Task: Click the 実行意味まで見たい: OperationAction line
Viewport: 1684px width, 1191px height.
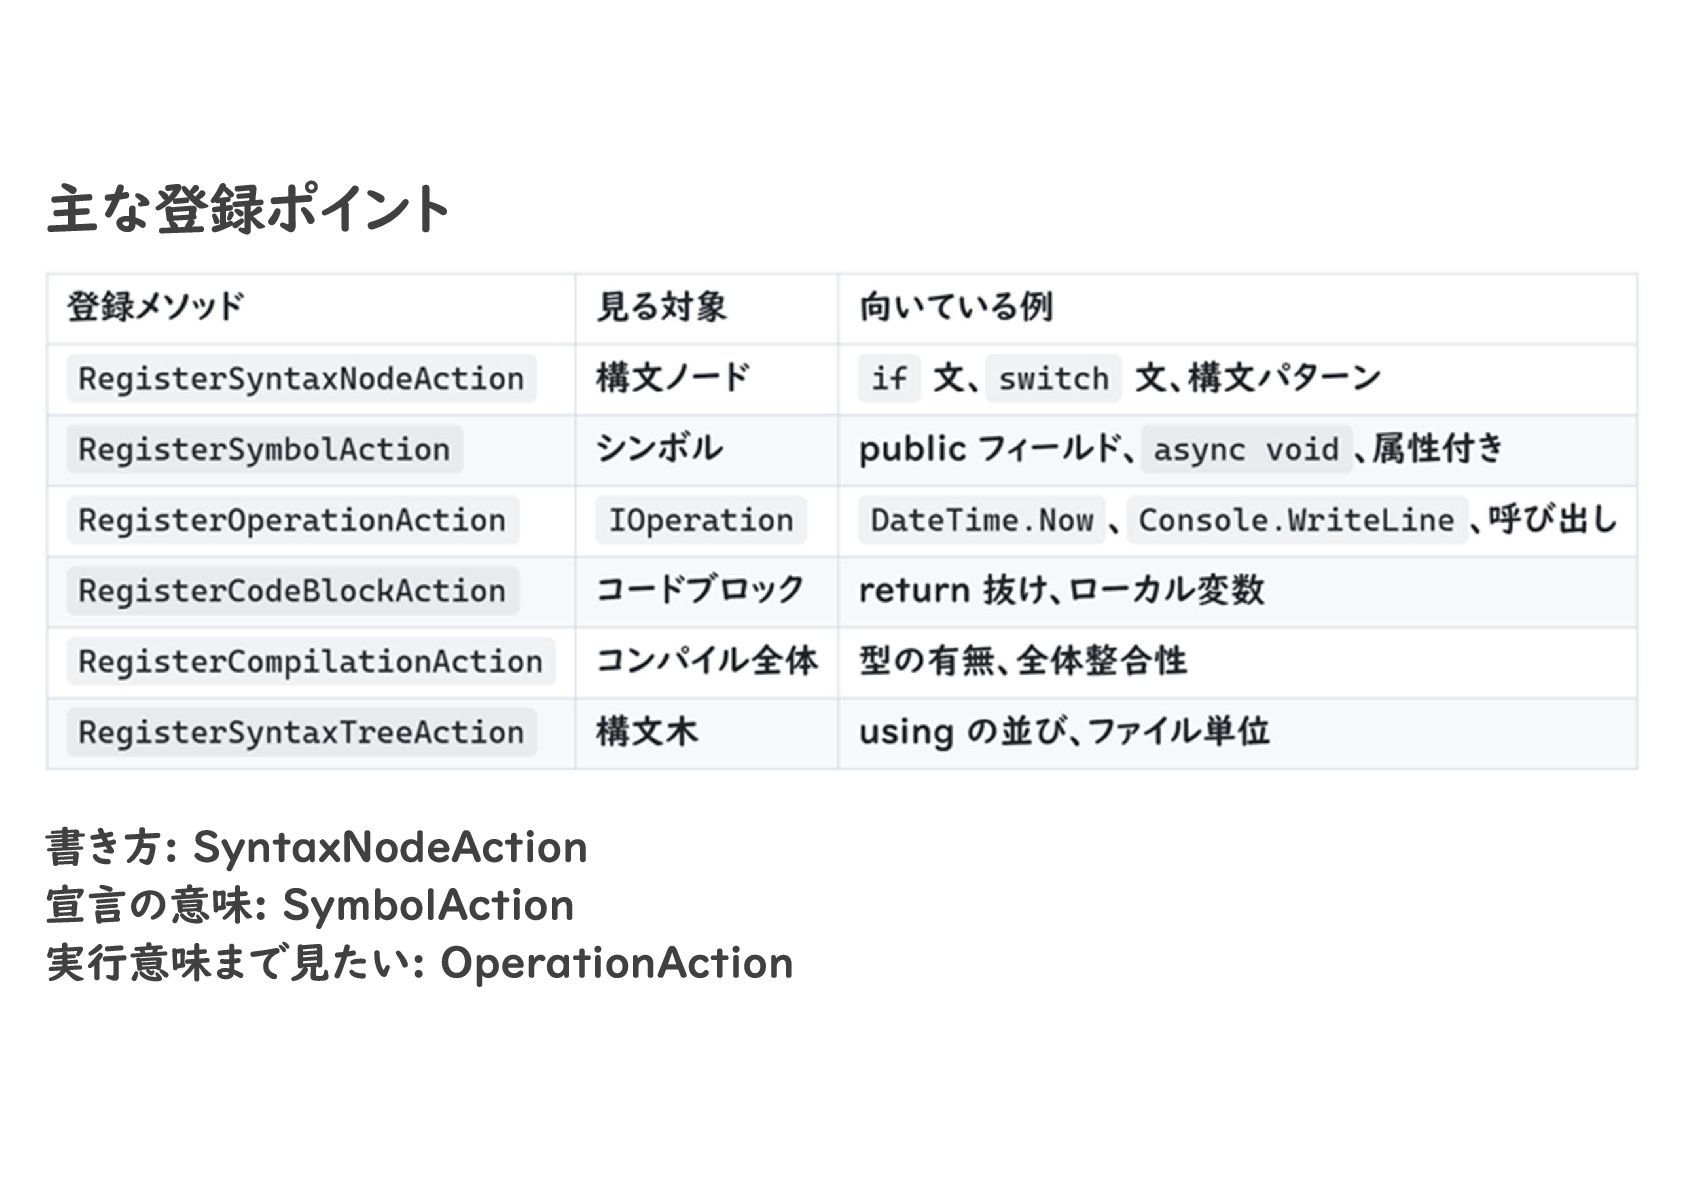Action: pos(420,963)
